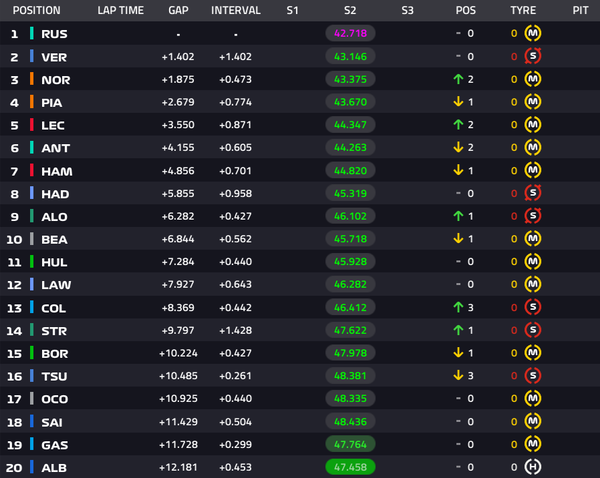
Task: Select sector time 43.146 for VER
Action: (x=350, y=57)
